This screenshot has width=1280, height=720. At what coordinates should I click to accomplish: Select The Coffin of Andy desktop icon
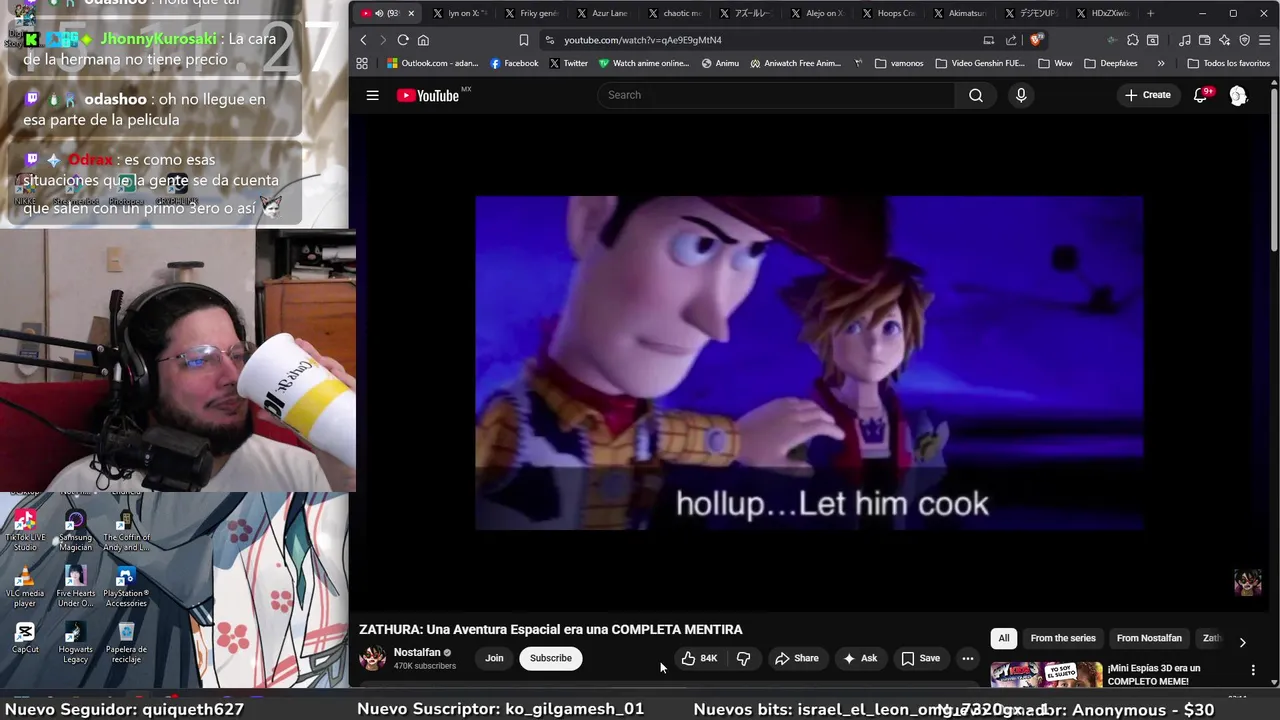click(126, 530)
